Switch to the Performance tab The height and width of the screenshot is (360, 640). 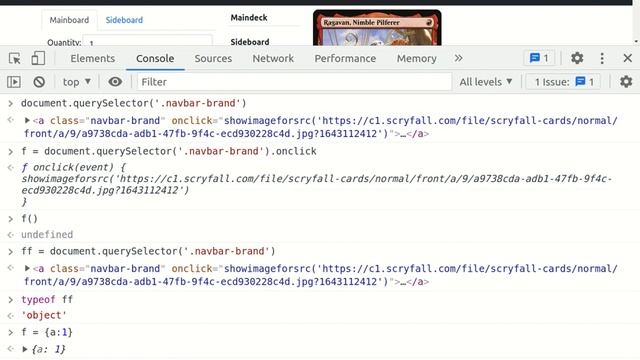tap(345, 58)
